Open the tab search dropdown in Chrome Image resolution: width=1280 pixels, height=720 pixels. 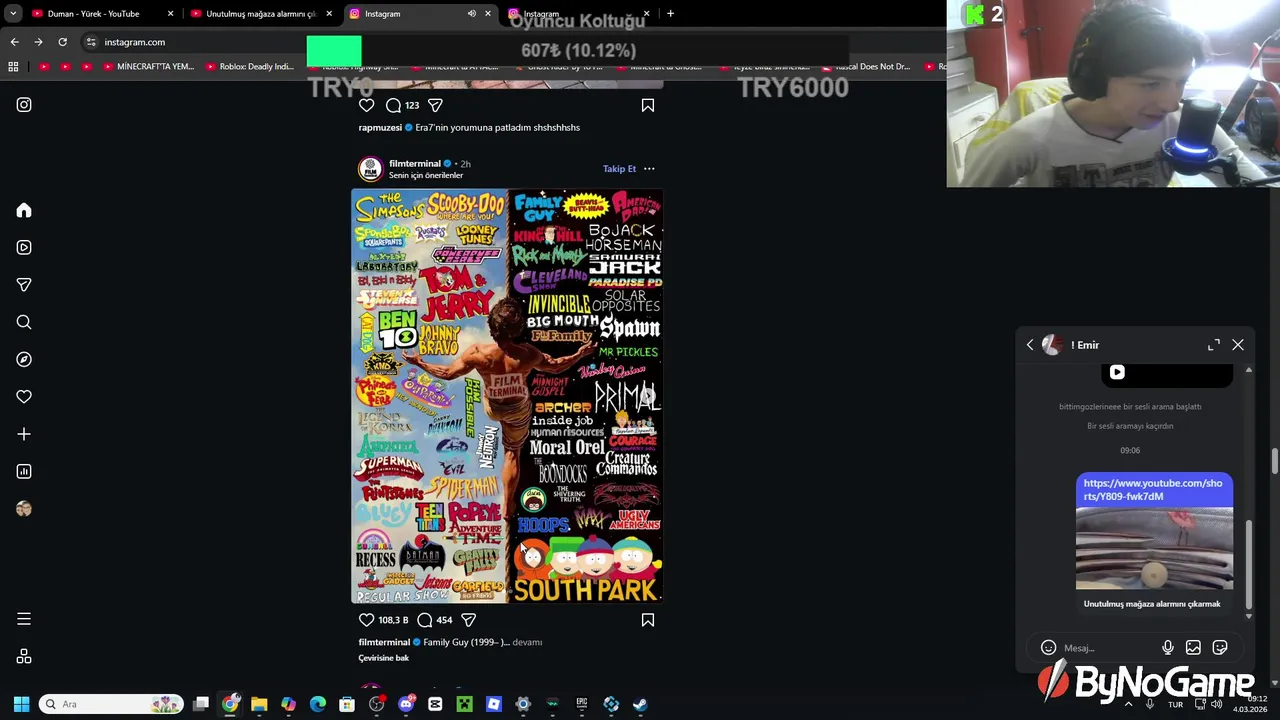14,14
